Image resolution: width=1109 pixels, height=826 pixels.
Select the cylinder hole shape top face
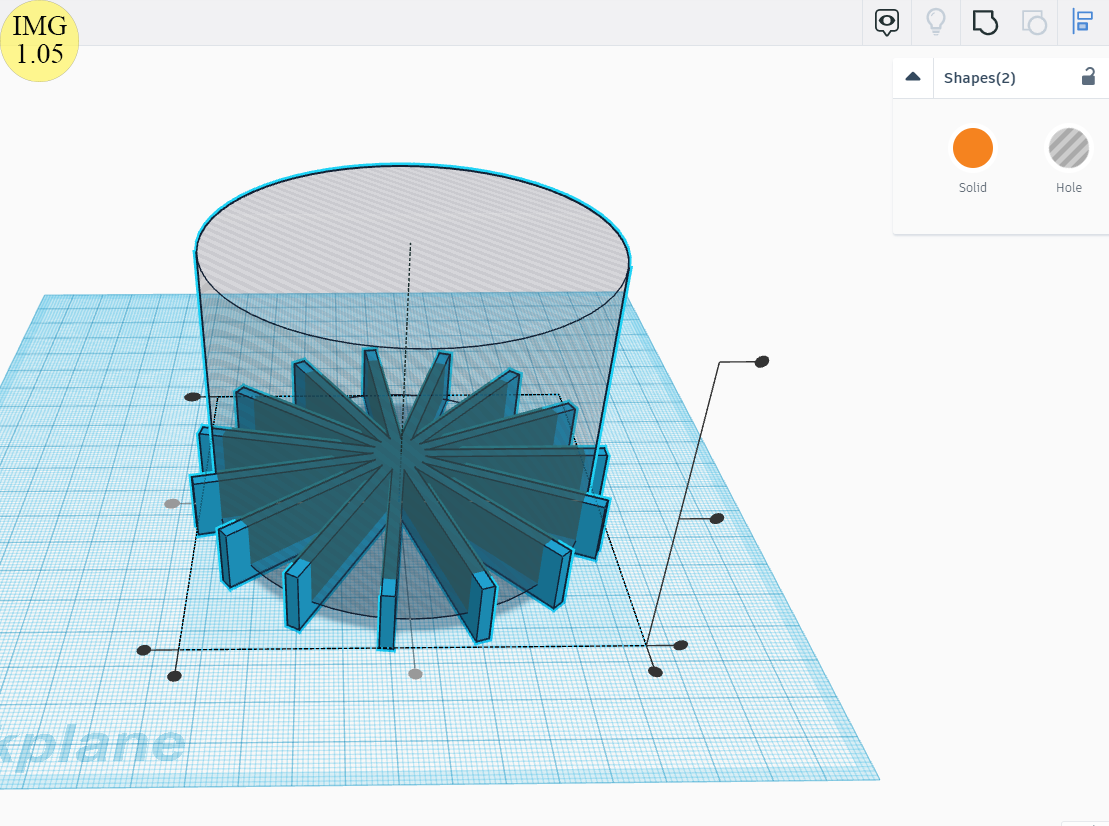[x=412, y=255]
